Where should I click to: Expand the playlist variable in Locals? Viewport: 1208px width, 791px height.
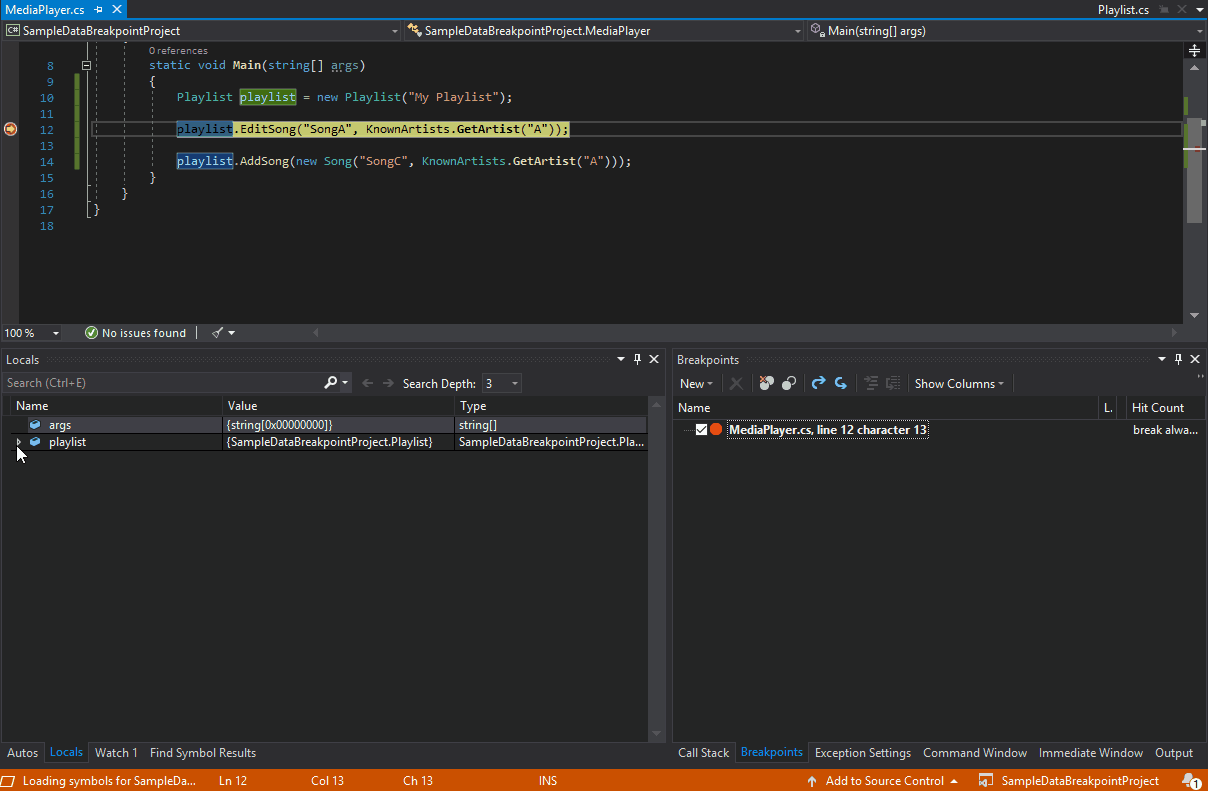click(18, 441)
